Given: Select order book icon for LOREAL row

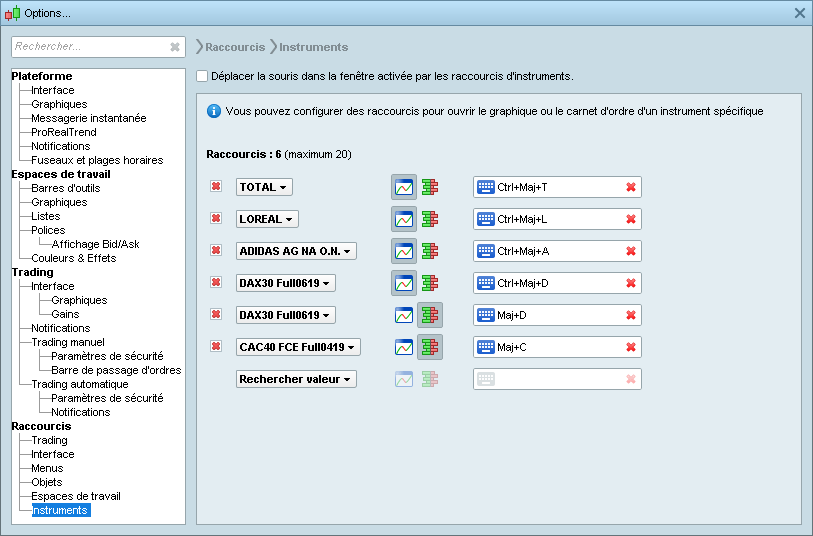Looking at the screenshot, I should click(430, 219).
